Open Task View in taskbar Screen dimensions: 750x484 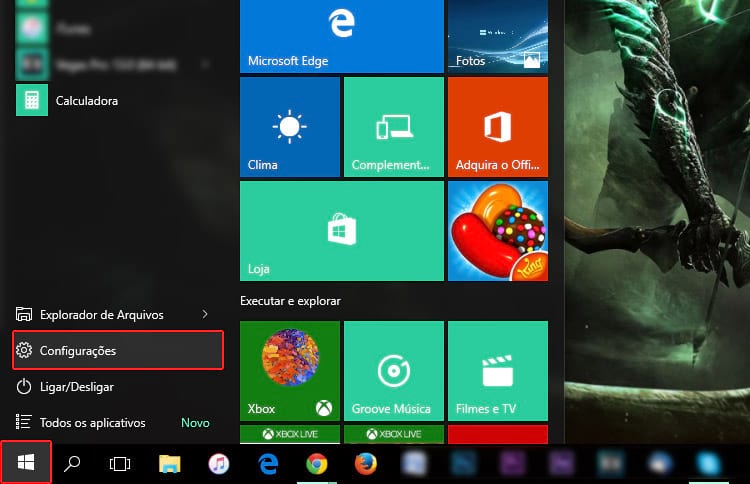click(x=120, y=463)
